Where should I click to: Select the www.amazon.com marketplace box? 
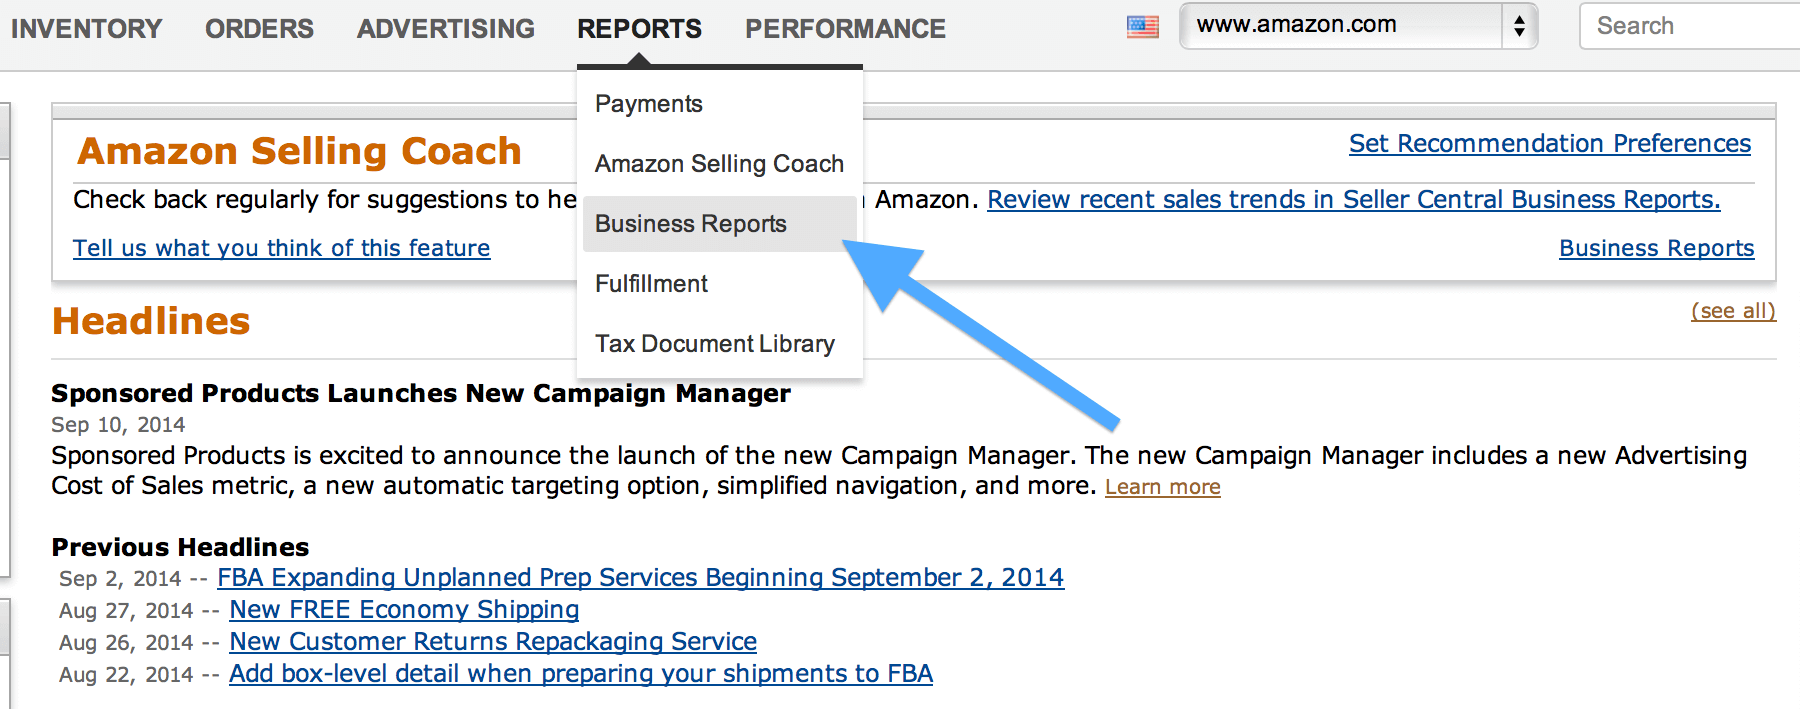[x=1358, y=26]
